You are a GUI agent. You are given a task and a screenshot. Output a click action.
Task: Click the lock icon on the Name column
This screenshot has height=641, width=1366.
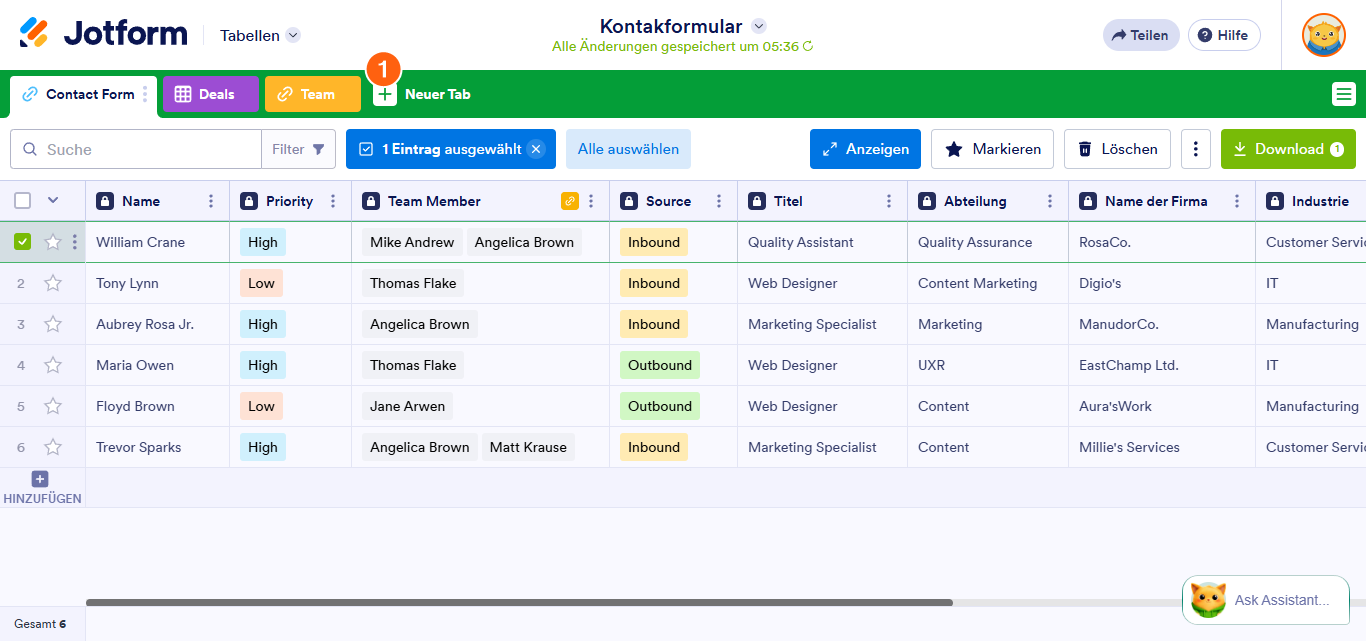click(109, 200)
